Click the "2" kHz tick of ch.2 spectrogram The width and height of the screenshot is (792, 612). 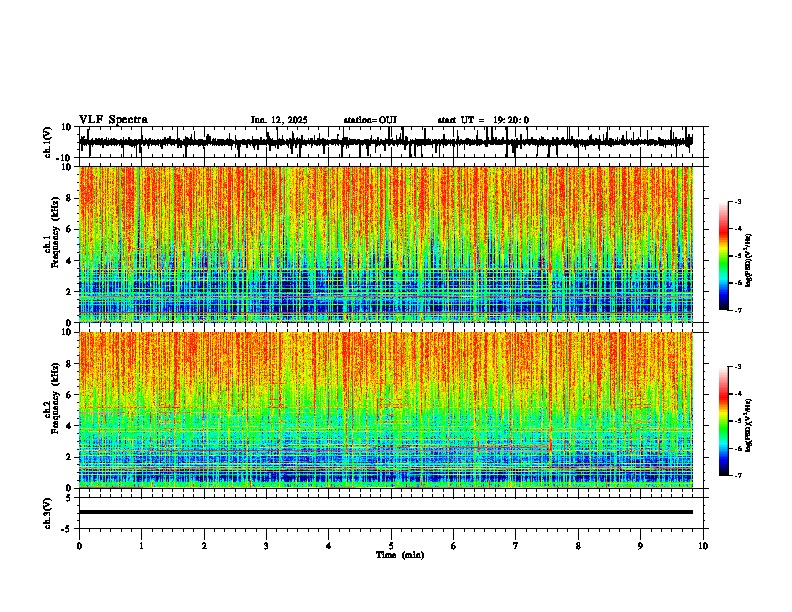69,457
